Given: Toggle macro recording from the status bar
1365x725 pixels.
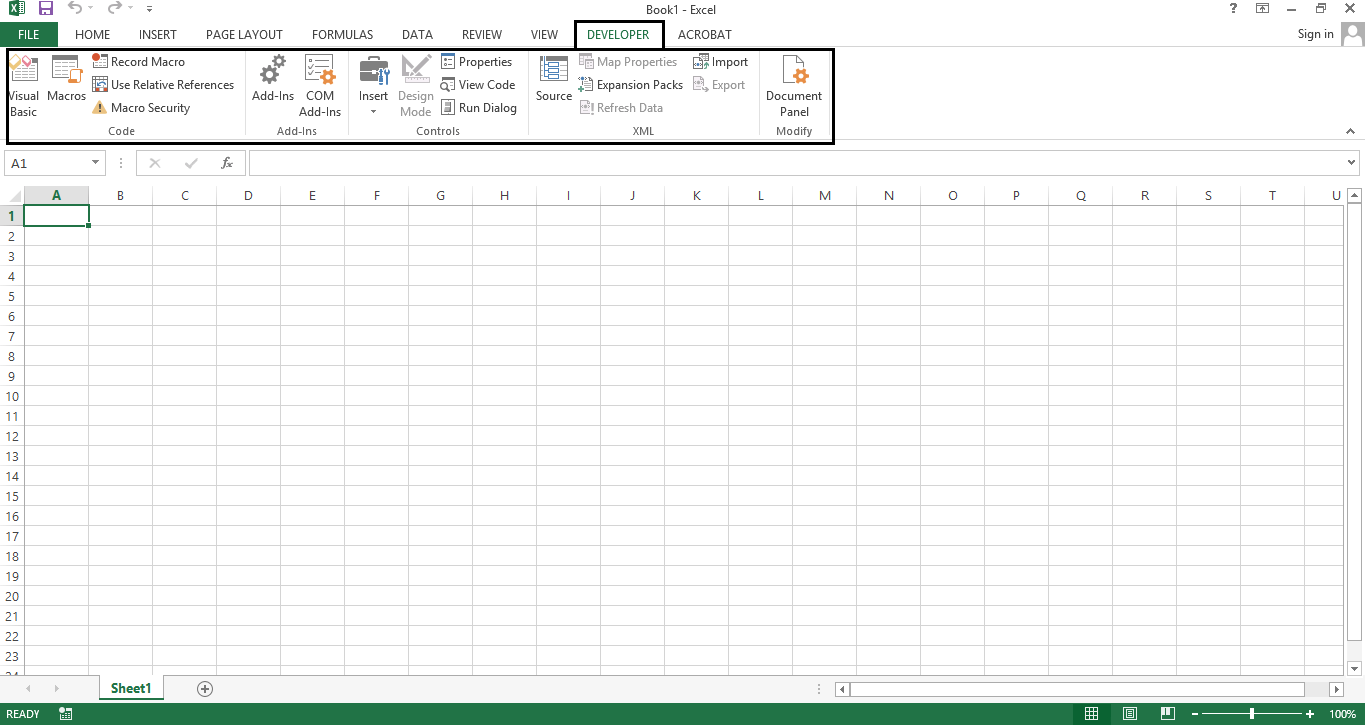Looking at the screenshot, I should pos(65,713).
